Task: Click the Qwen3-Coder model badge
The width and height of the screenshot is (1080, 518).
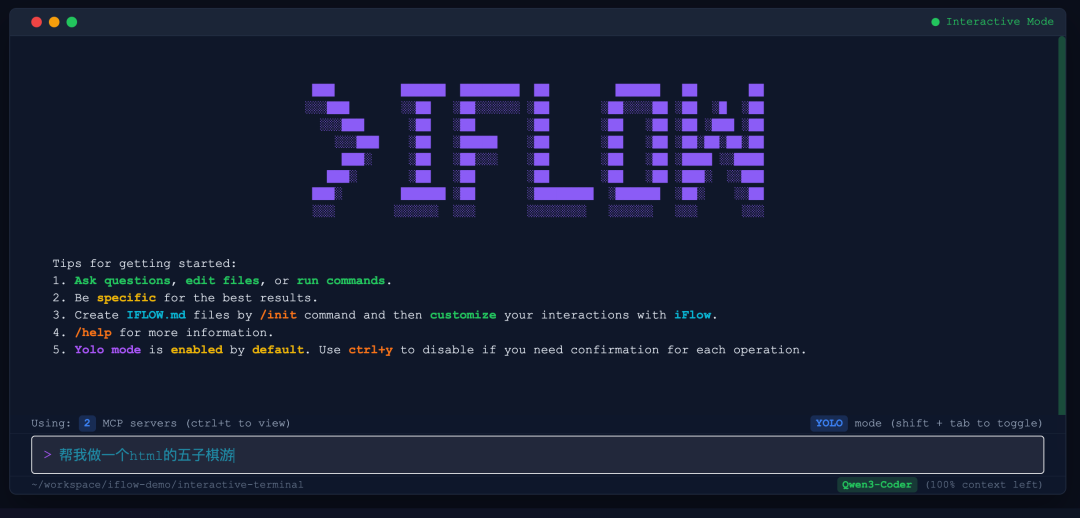Action: coord(877,485)
